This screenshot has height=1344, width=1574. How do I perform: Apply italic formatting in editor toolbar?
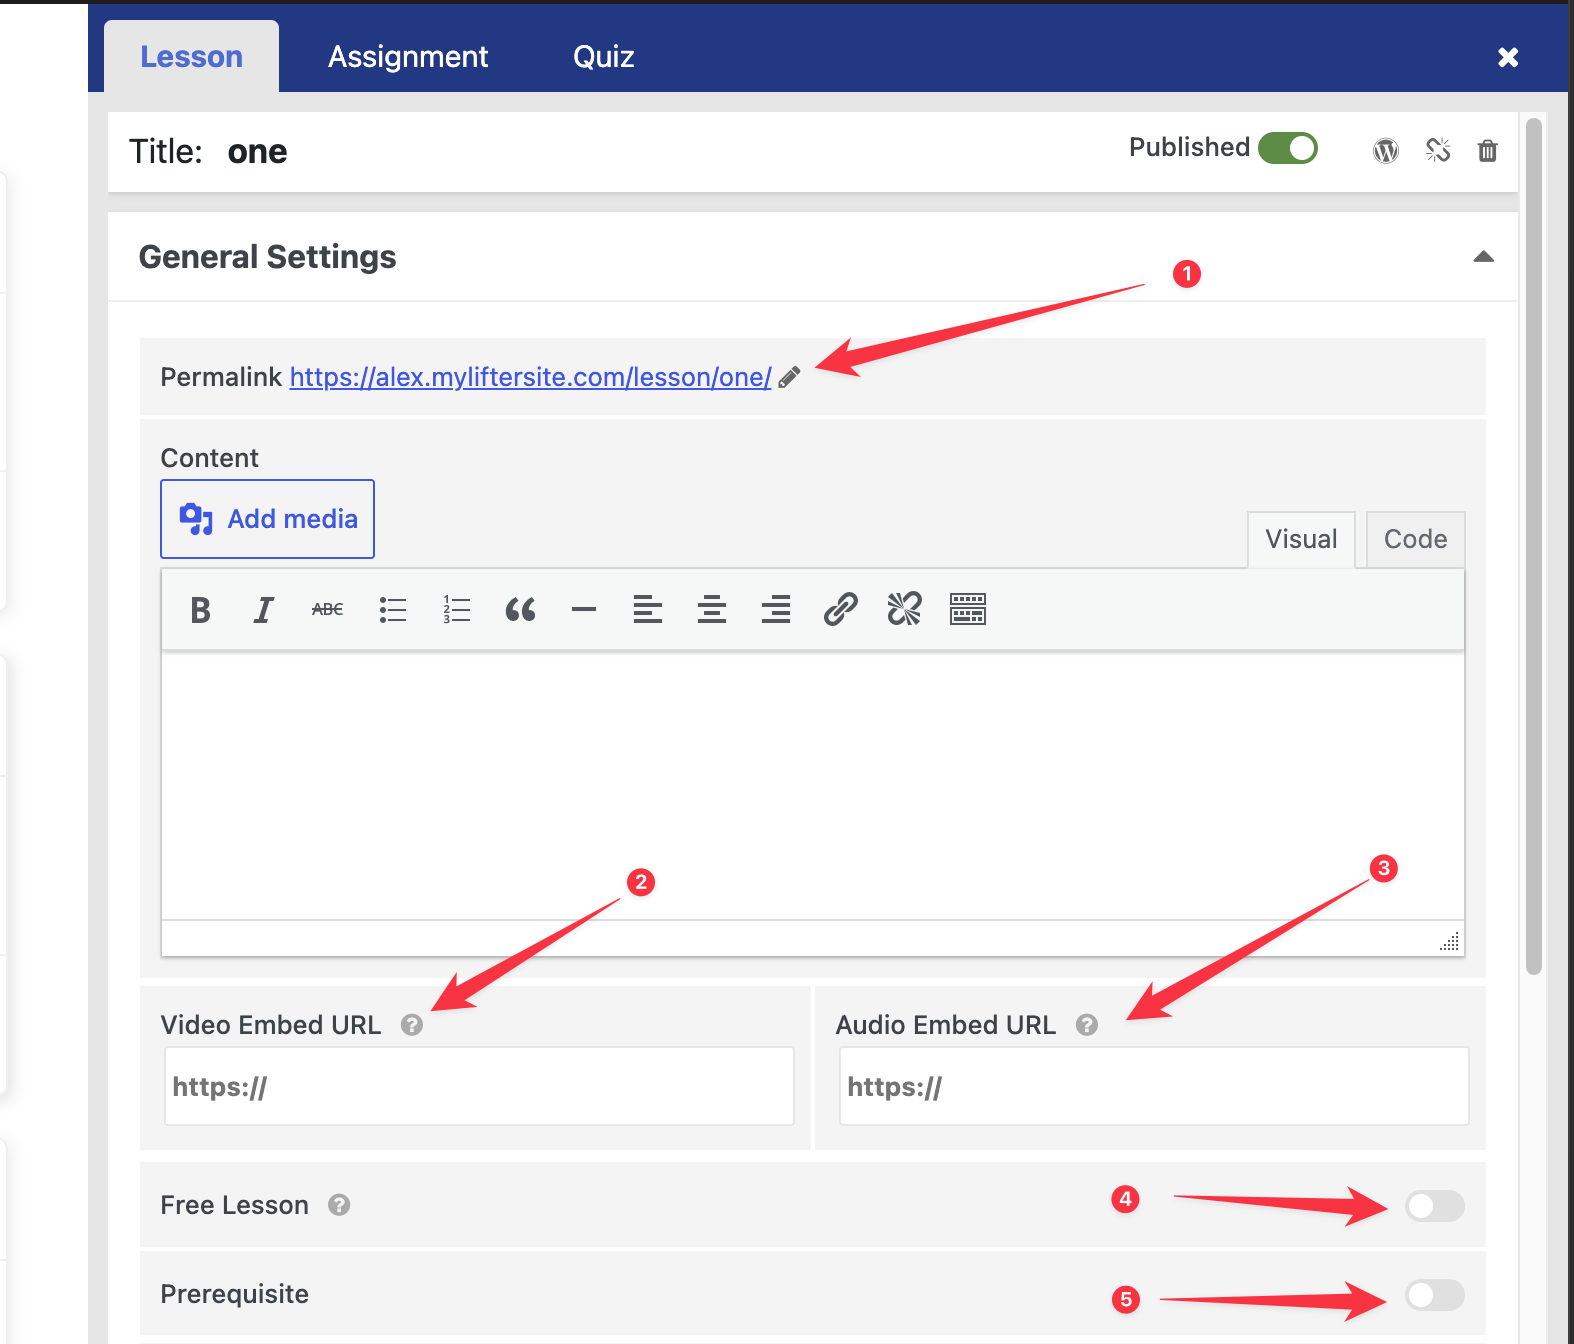[264, 609]
